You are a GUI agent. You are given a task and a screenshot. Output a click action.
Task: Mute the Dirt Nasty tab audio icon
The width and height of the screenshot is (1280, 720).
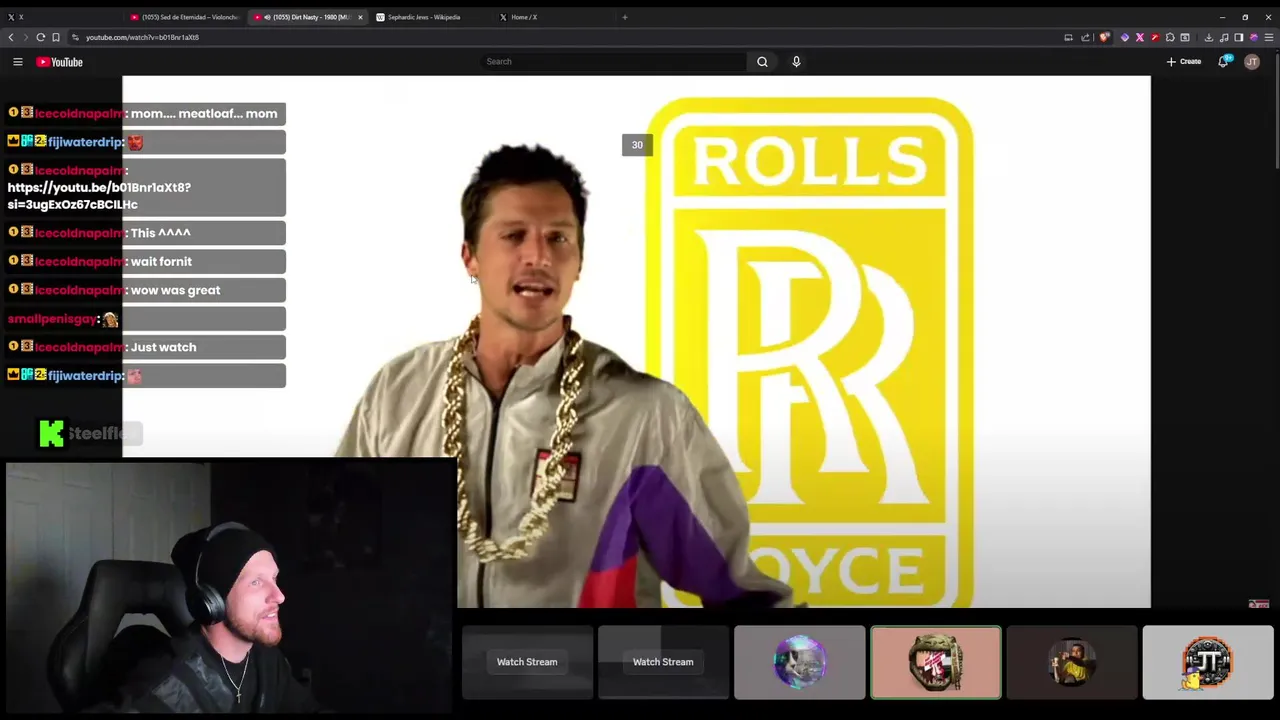point(267,17)
